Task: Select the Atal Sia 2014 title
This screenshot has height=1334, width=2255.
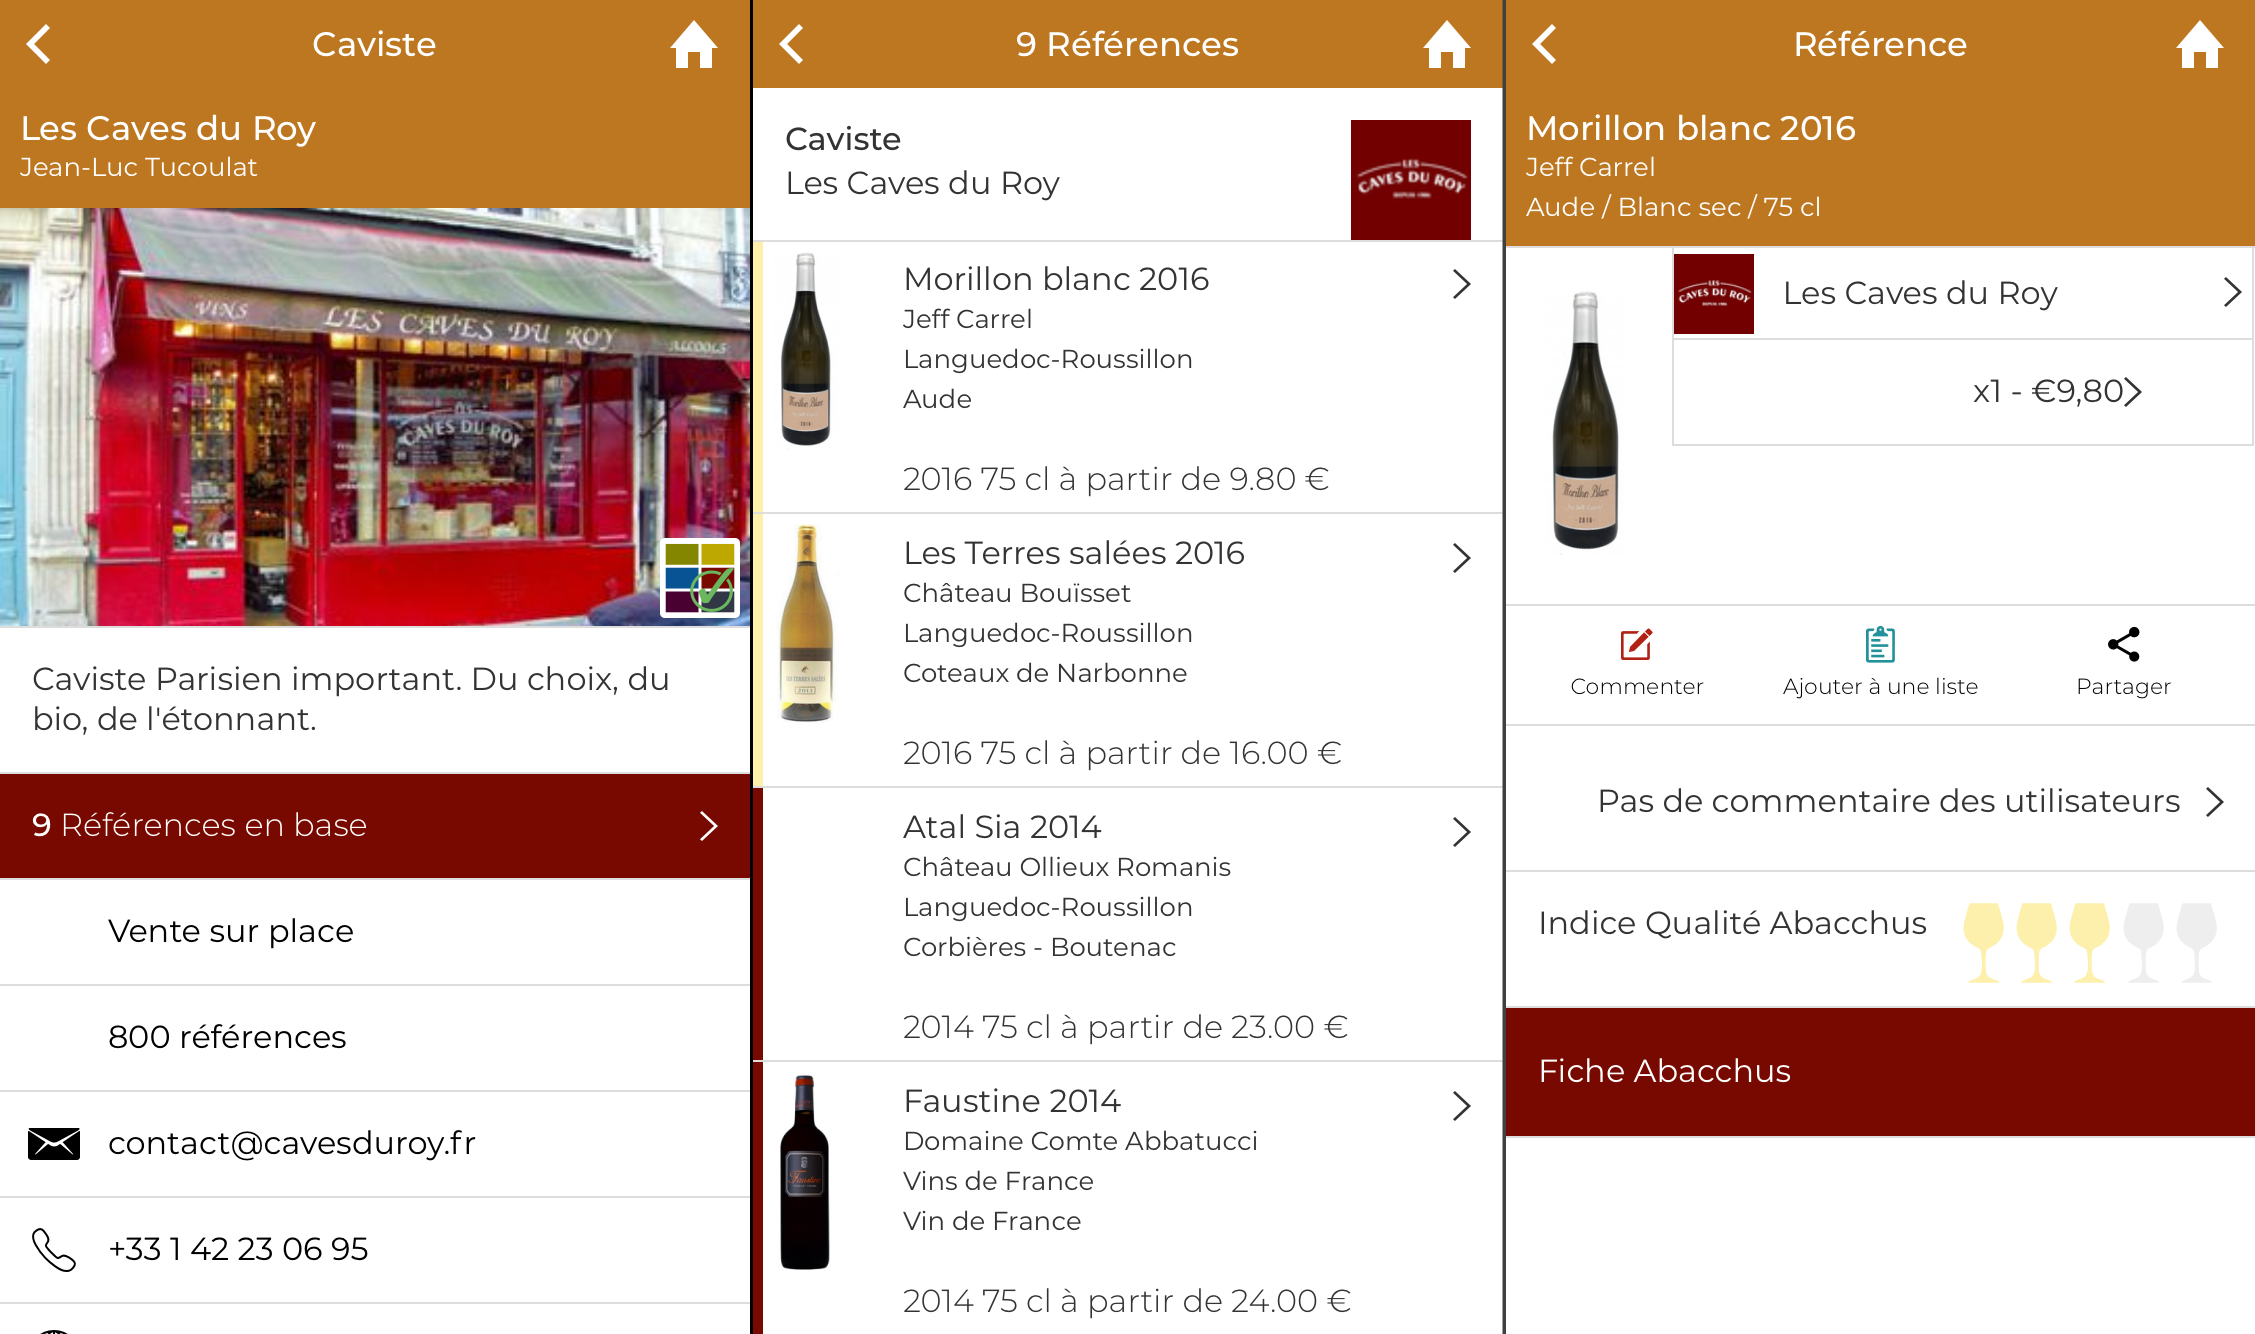Action: [x=1002, y=827]
